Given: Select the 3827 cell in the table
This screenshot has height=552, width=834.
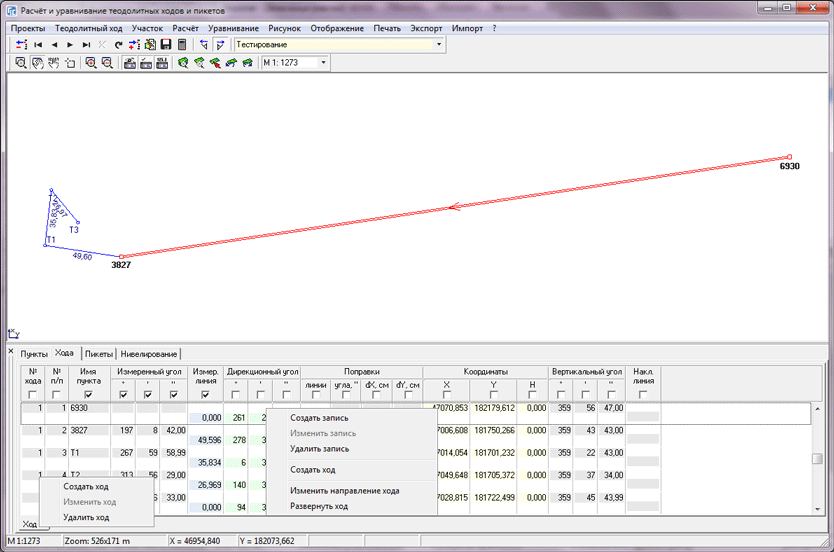Looking at the screenshot, I should tap(89, 430).
